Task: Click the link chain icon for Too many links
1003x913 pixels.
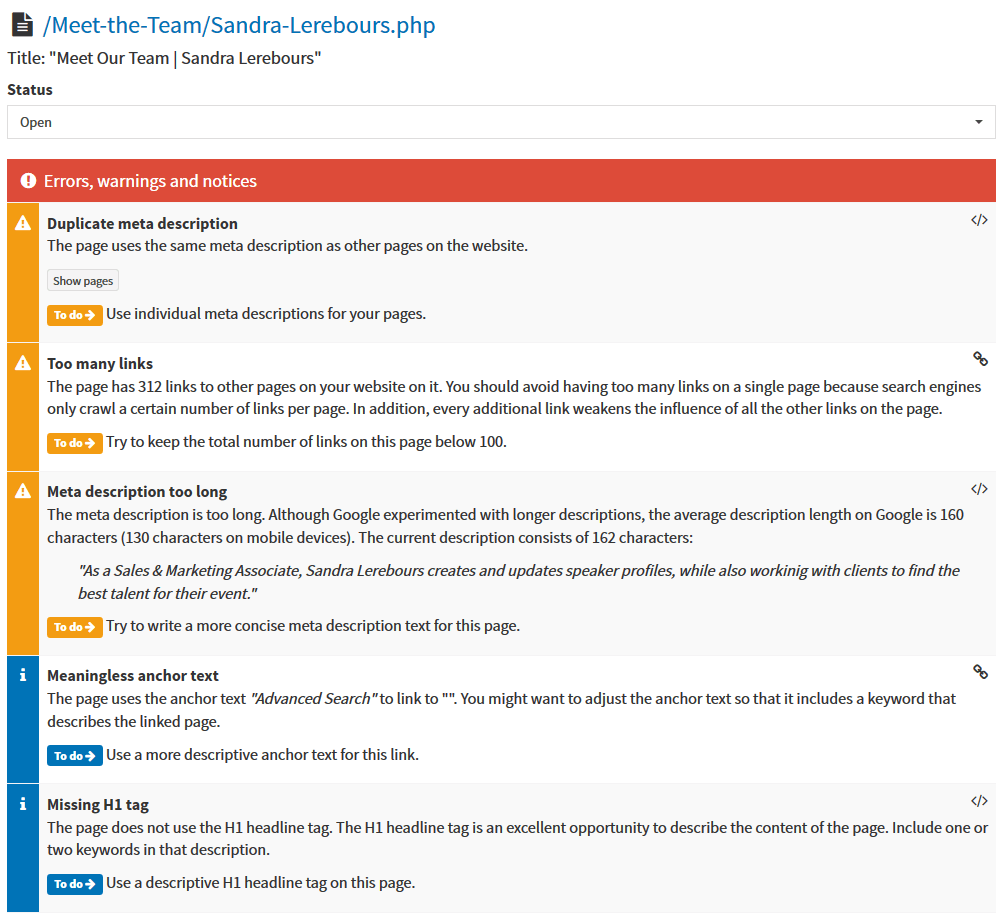Action: [980, 358]
